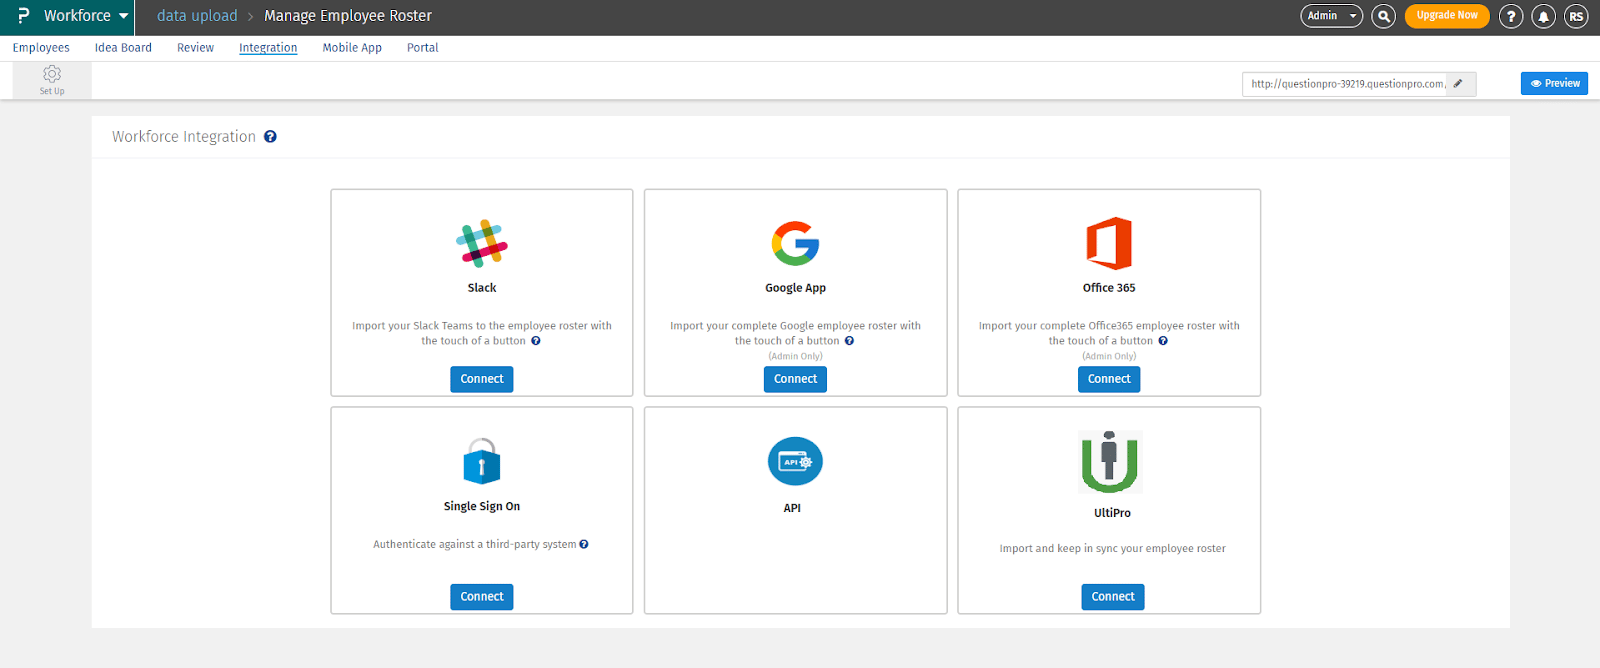Click the Slack card title
1600x668 pixels.
pos(482,288)
